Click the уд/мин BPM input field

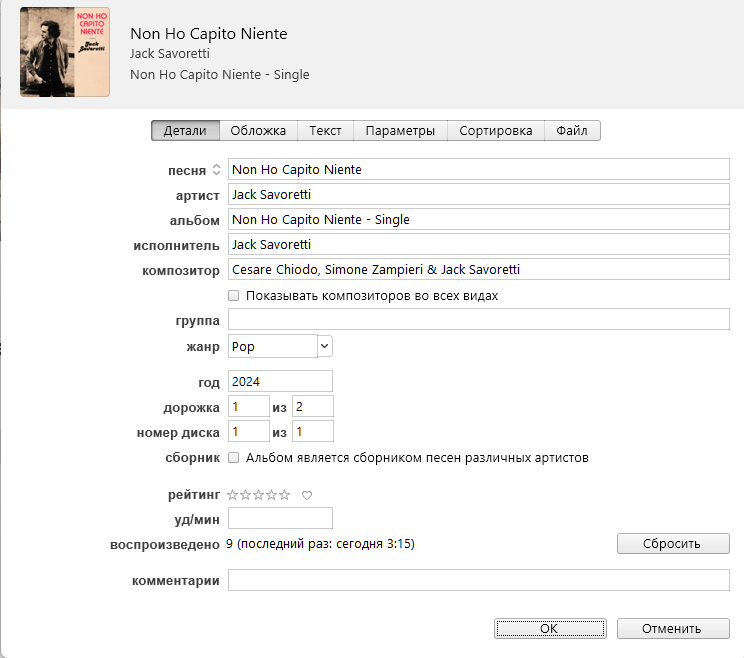pos(280,519)
